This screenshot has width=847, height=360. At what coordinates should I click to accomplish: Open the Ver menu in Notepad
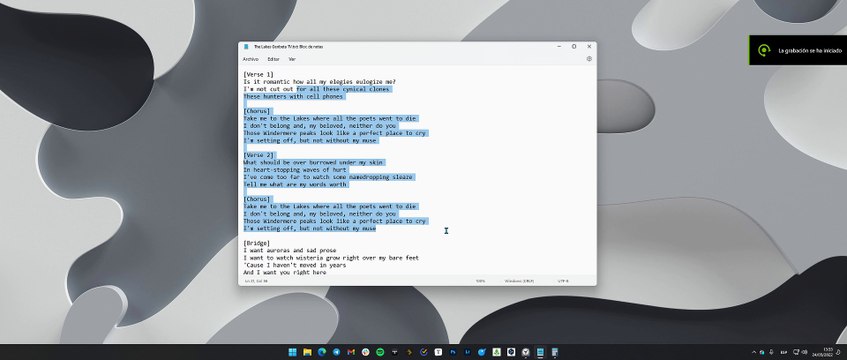pos(292,59)
